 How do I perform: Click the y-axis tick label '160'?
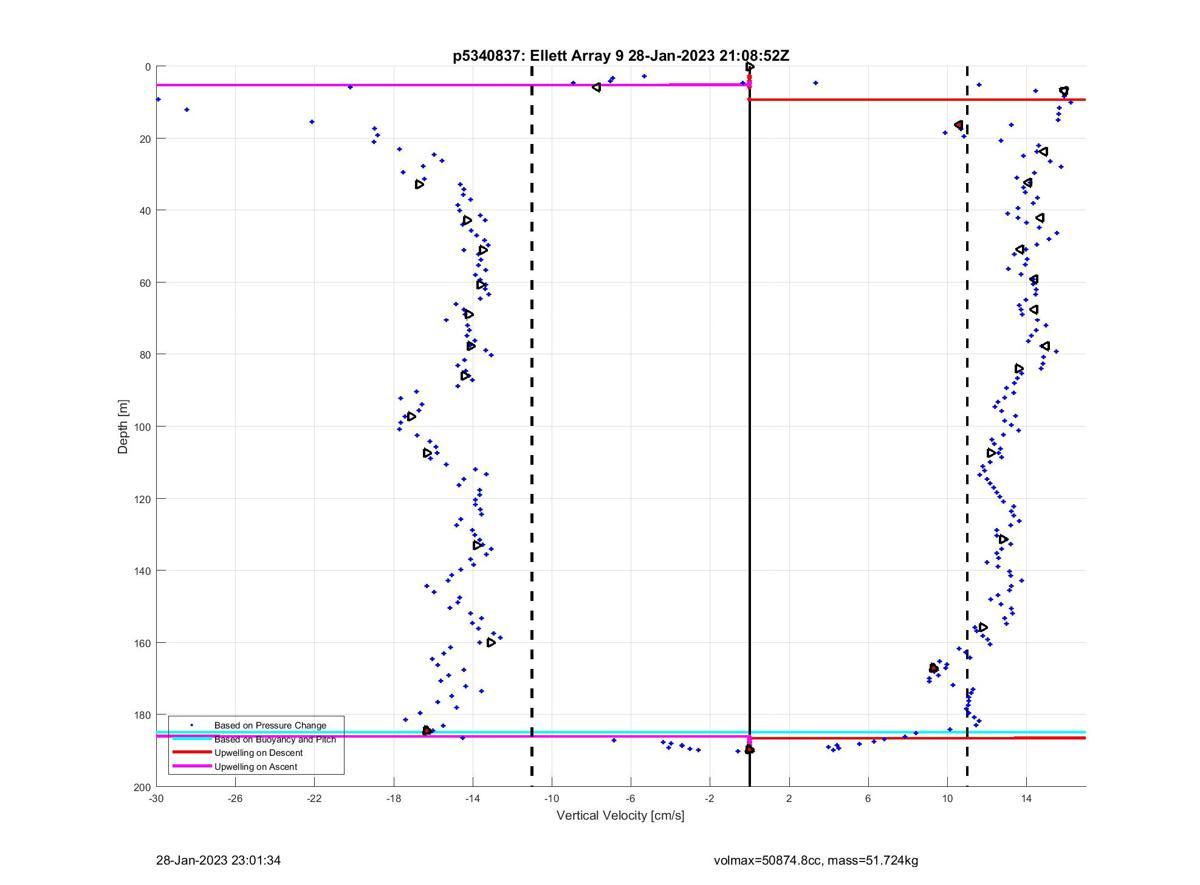[142, 643]
